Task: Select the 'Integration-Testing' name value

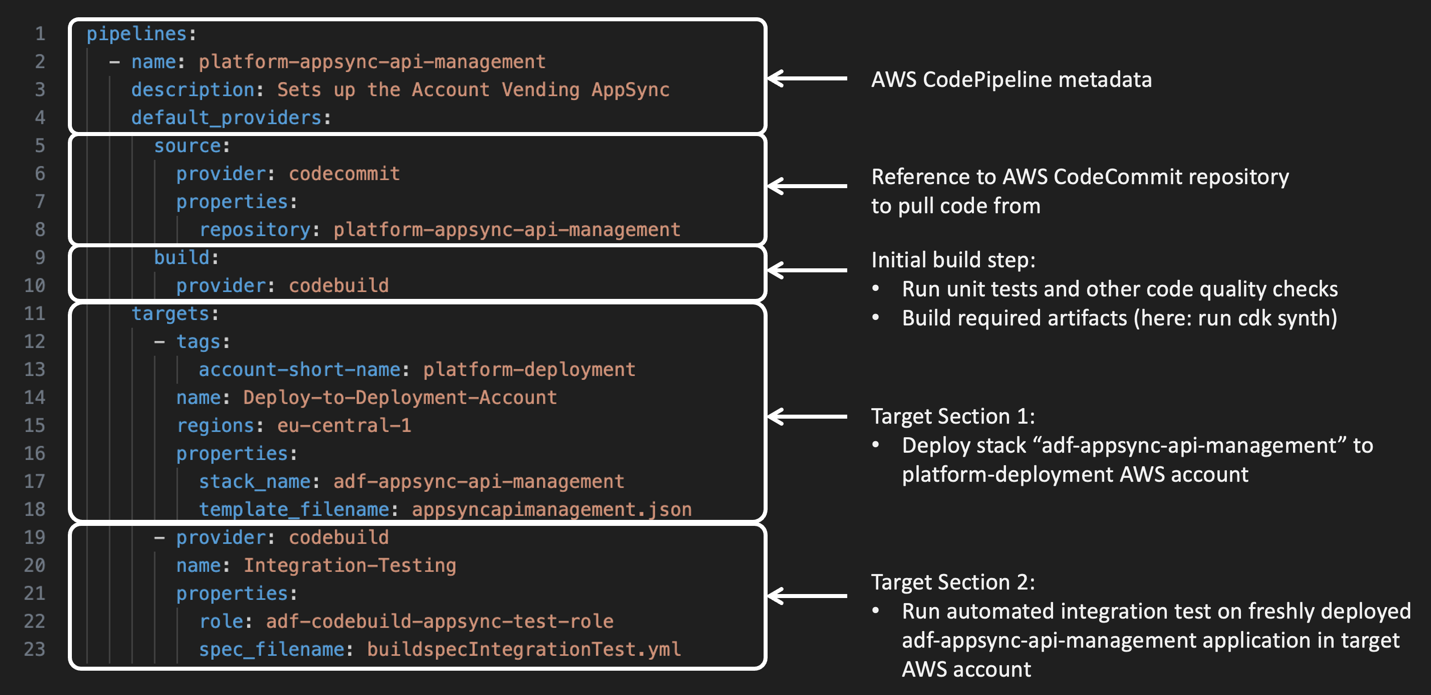Action: (350, 566)
